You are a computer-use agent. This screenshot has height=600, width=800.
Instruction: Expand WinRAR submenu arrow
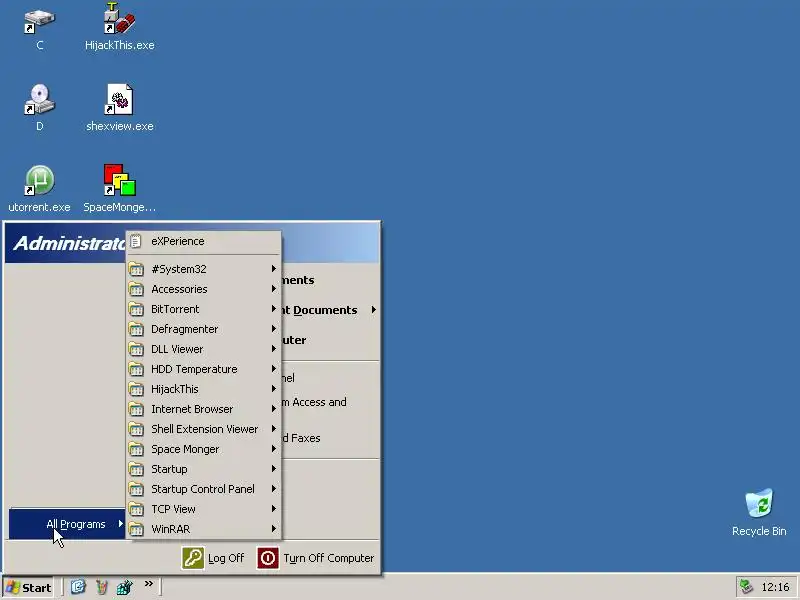(x=273, y=529)
